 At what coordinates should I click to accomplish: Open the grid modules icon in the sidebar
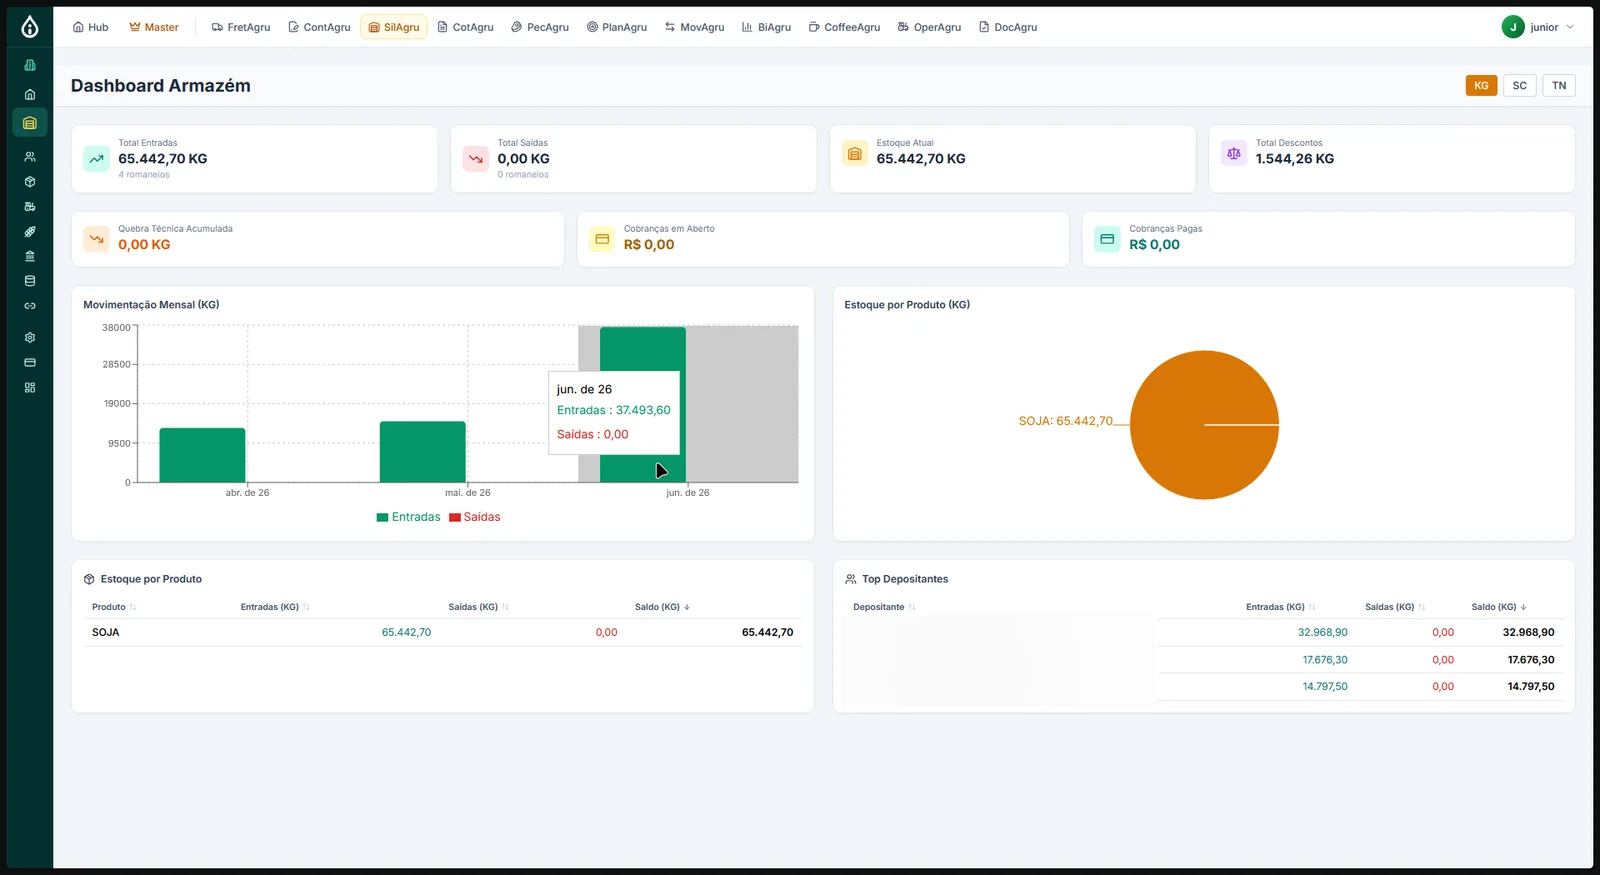point(30,387)
